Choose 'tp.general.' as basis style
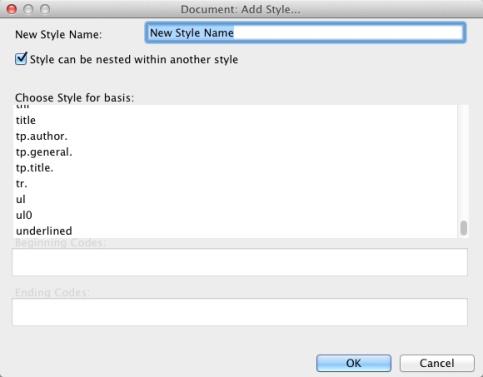The width and height of the screenshot is (483, 377). (235, 152)
